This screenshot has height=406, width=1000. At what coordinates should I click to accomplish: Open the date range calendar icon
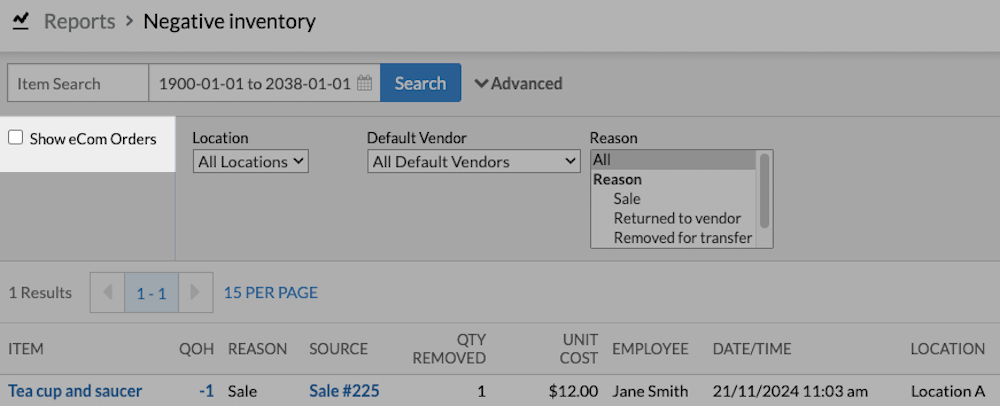[365, 84]
